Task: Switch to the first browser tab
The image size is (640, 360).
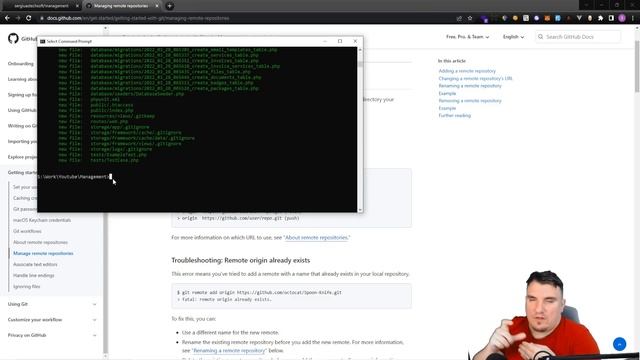Action: [x=41, y=6]
